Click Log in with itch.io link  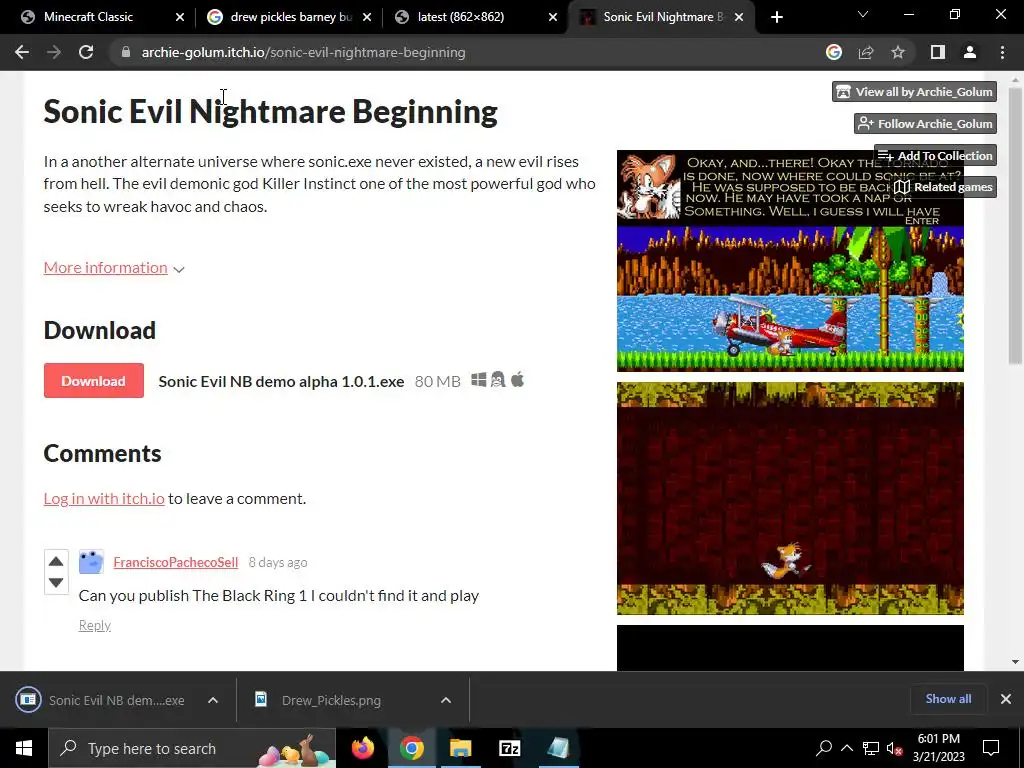tap(104, 498)
